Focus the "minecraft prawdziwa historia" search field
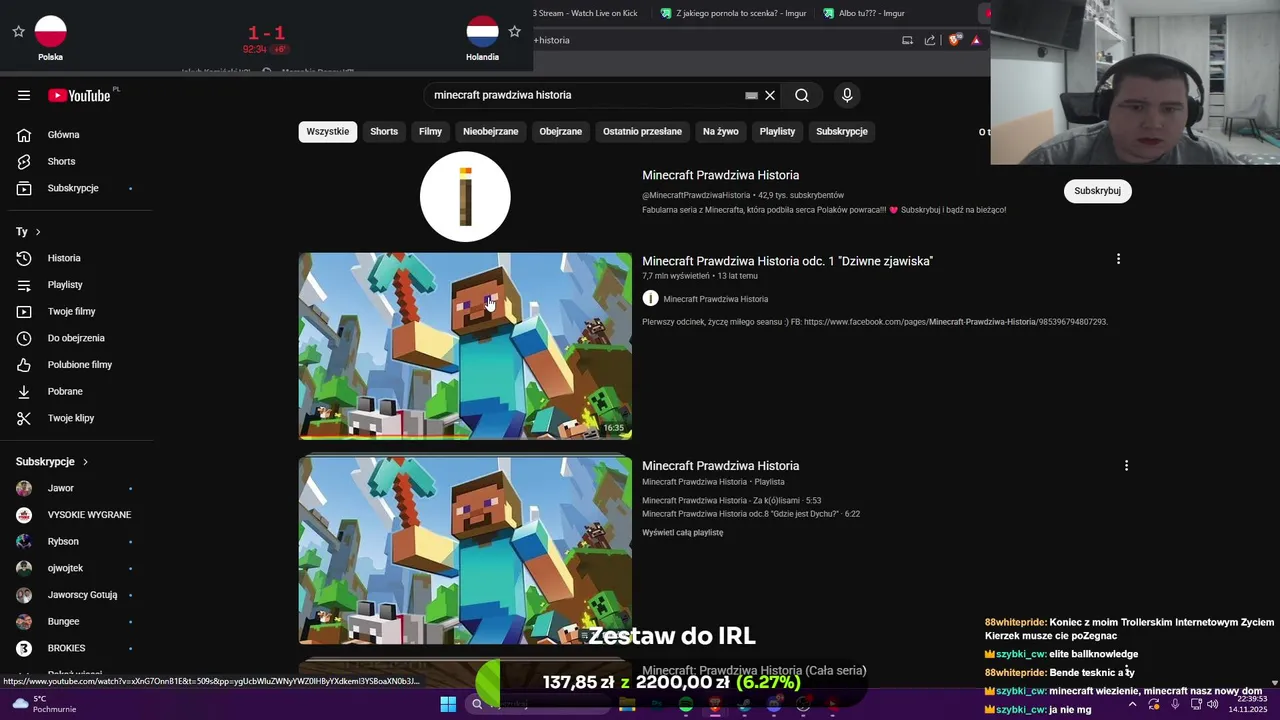The image size is (1280, 720). (585, 95)
